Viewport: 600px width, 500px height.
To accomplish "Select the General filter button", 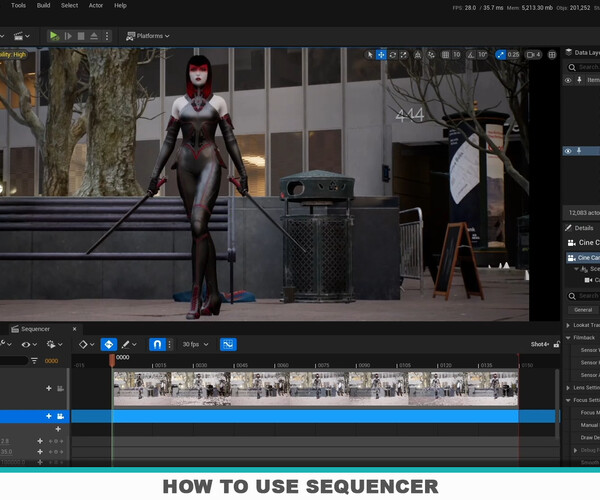I will (583, 310).
